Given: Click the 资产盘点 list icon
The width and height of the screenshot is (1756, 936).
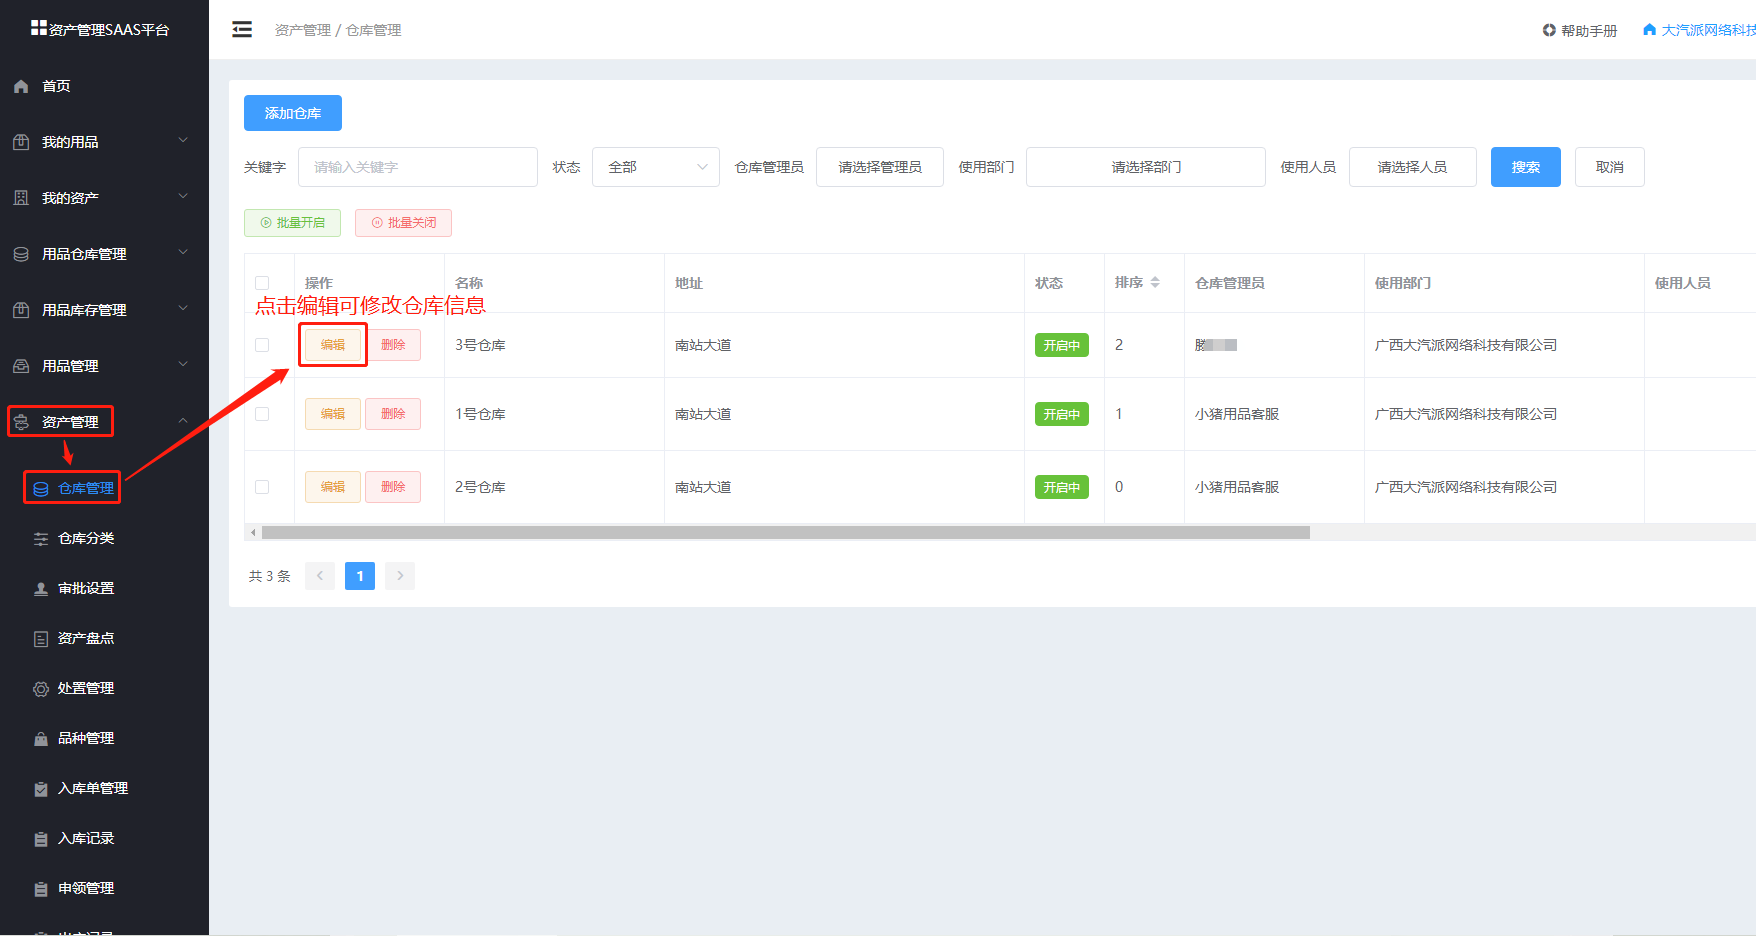Looking at the screenshot, I should point(41,639).
